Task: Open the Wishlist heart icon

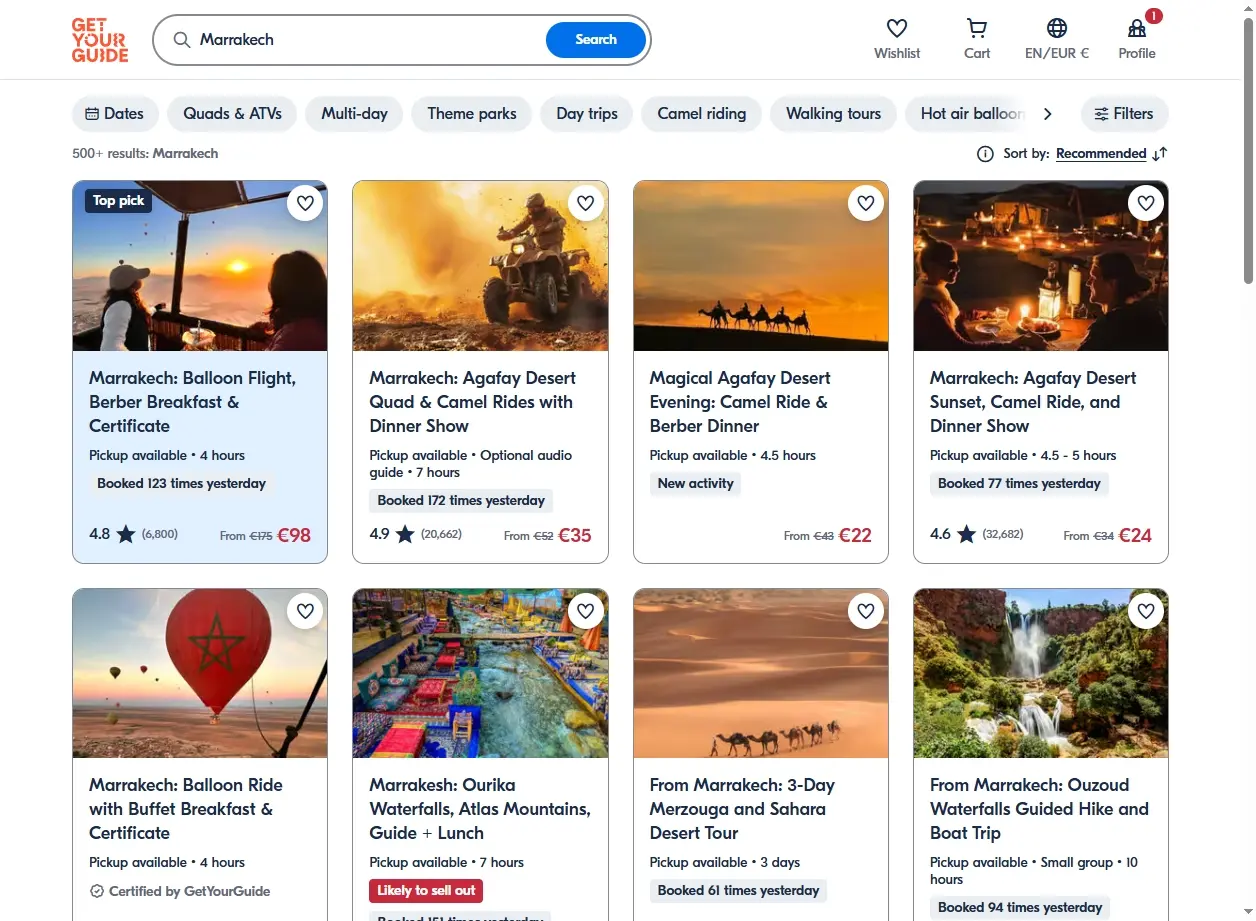Action: pyautogui.click(x=897, y=28)
